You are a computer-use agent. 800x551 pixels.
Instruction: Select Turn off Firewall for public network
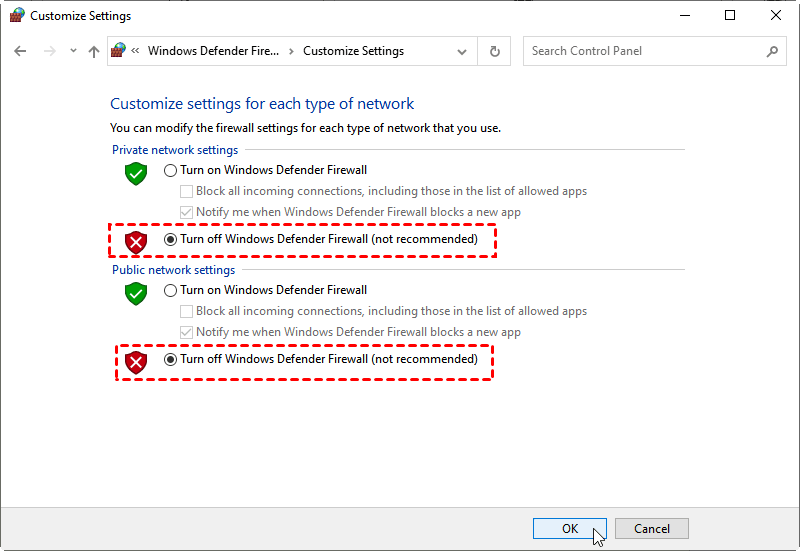point(170,360)
